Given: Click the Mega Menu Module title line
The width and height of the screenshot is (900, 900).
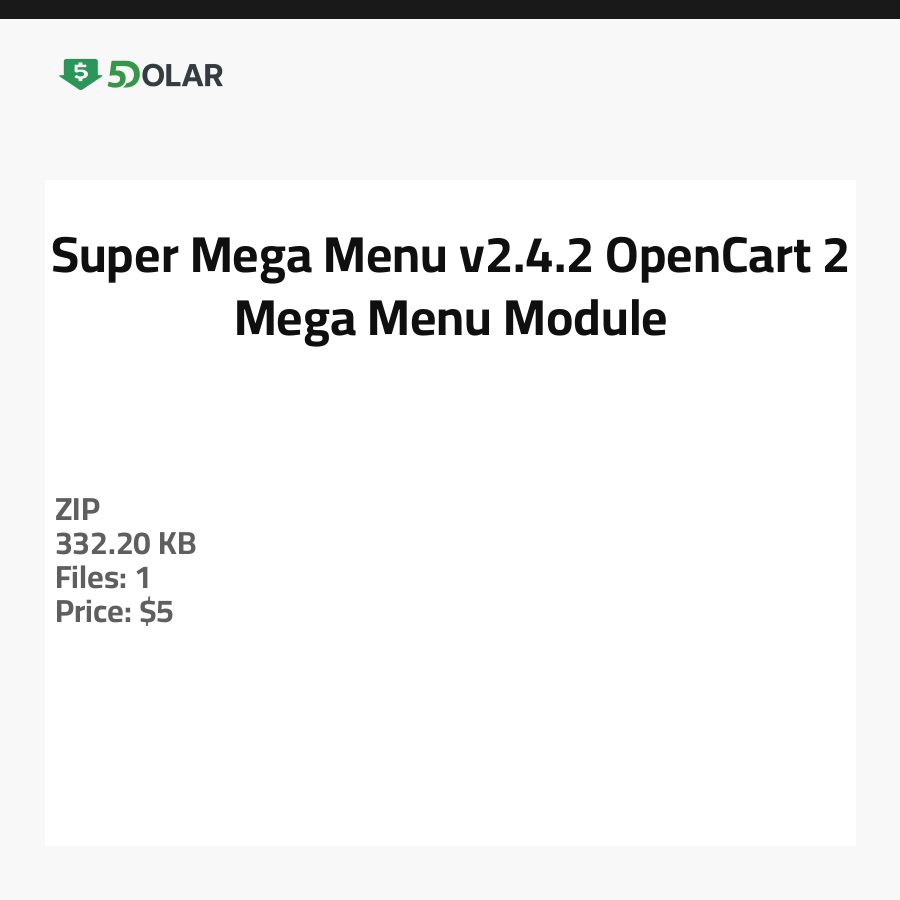Looking at the screenshot, I should click(450, 319).
